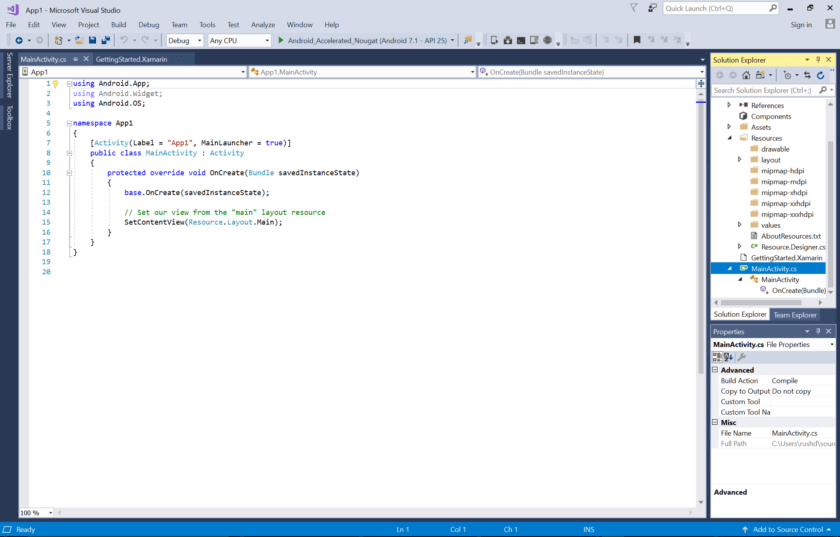Screen dimensions: 840x537
Task: Pin the MainActivity.cs tab
Action: click(x=76, y=59)
